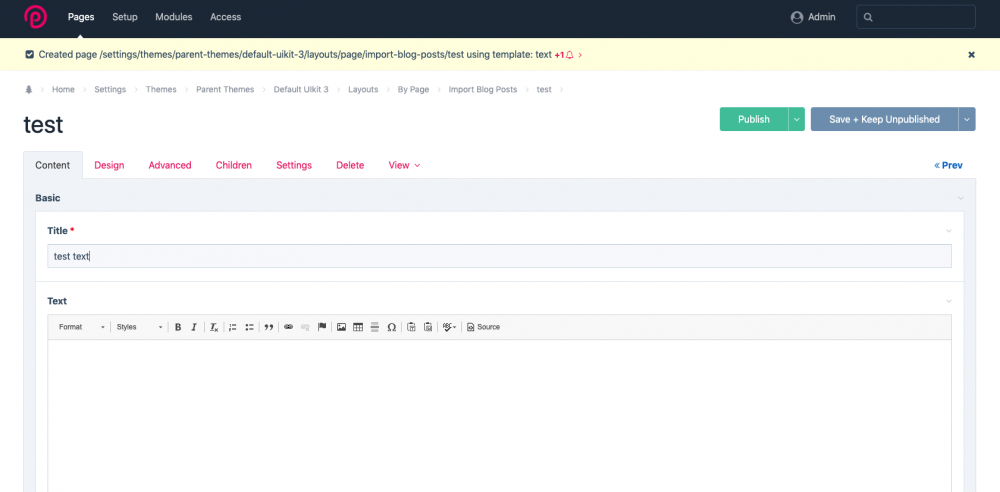1000x492 pixels.
Task: Click the Paste as plain text icon
Action: click(x=411, y=327)
